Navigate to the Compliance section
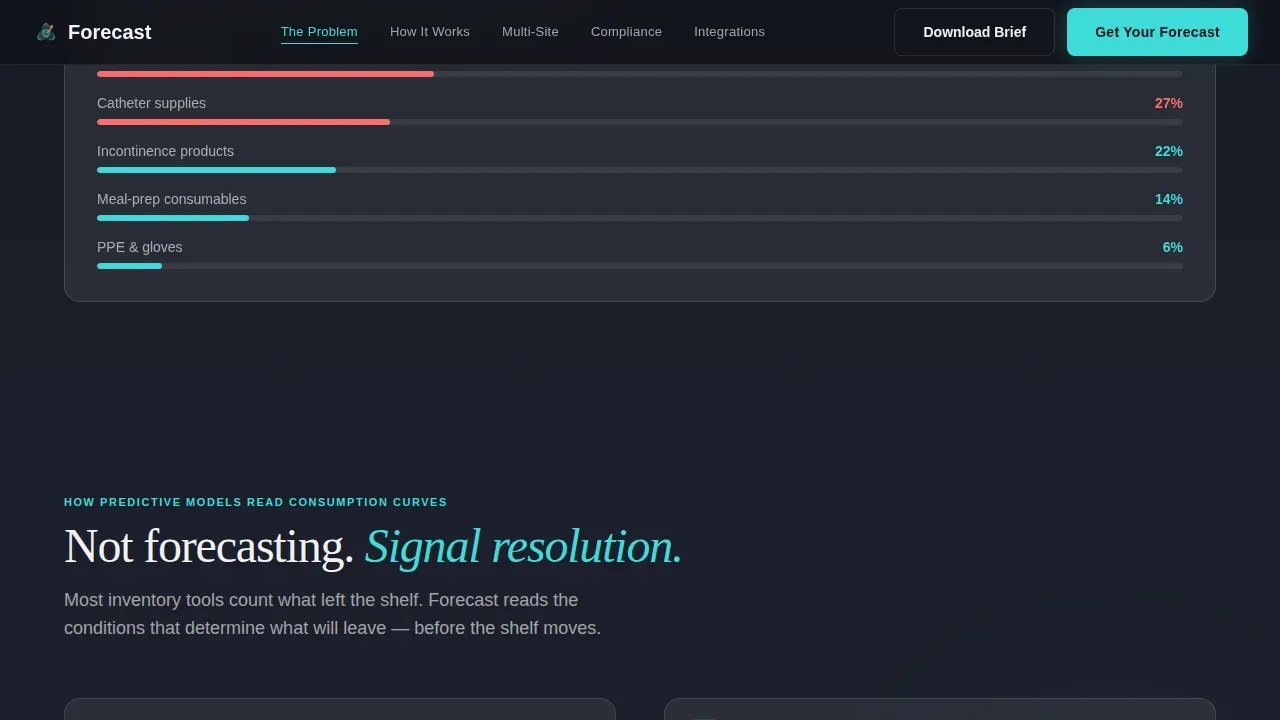This screenshot has height=720, width=1280. 626,32
